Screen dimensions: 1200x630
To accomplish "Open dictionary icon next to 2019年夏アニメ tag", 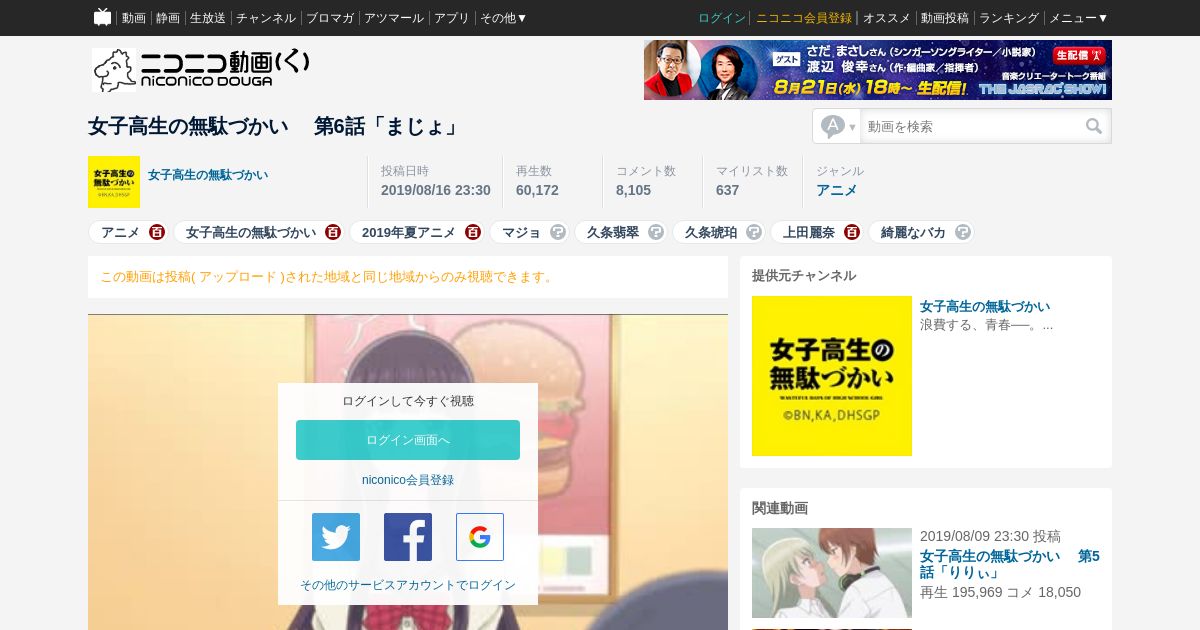I will coord(473,232).
